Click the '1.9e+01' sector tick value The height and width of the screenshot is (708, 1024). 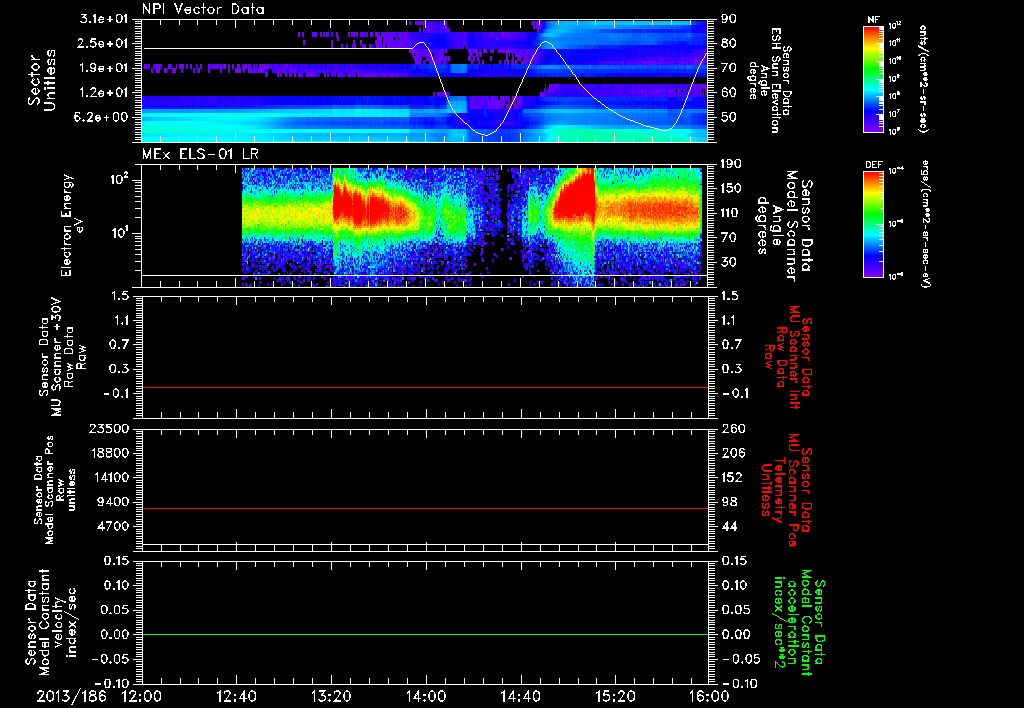(x=104, y=68)
